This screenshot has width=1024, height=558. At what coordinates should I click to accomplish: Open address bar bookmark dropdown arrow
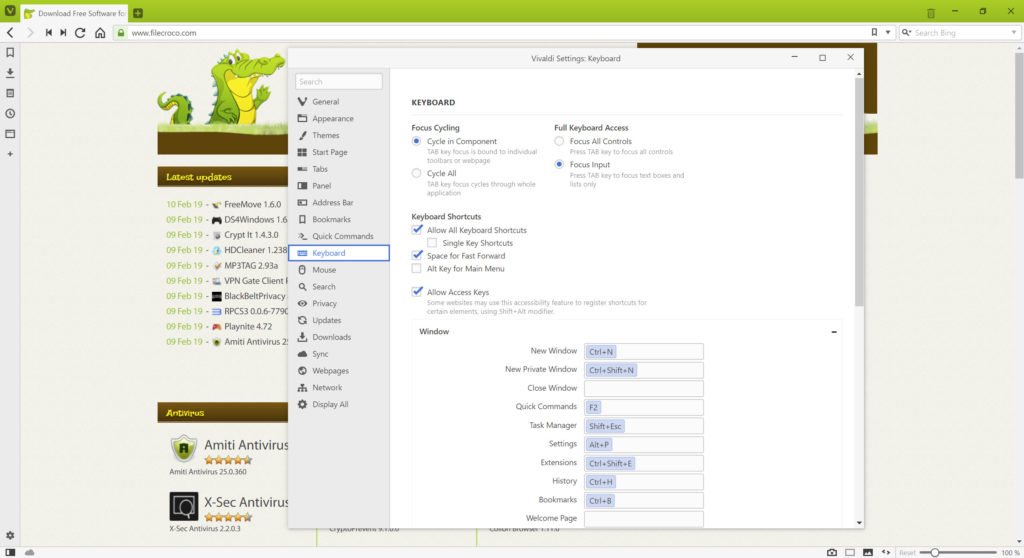[x=888, y=32]
